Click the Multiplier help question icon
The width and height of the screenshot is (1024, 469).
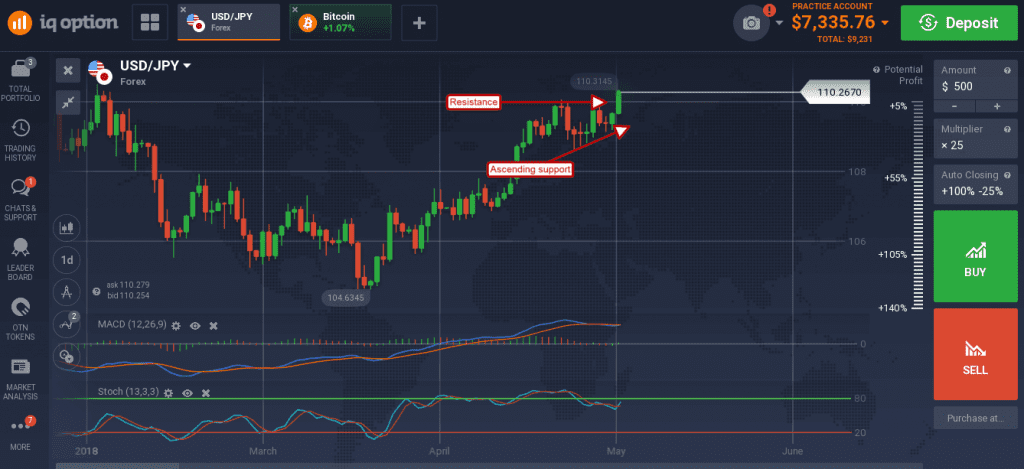tap(1007, 129)
